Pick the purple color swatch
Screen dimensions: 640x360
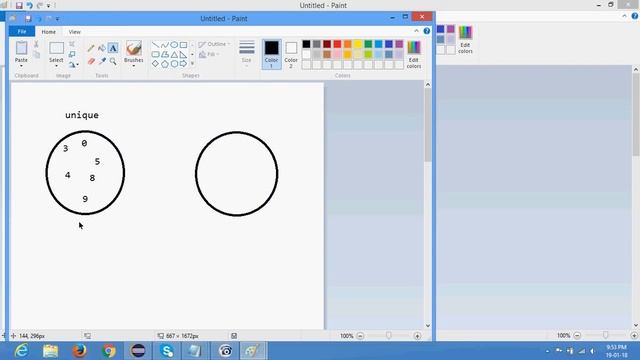[x=399, y=44]
